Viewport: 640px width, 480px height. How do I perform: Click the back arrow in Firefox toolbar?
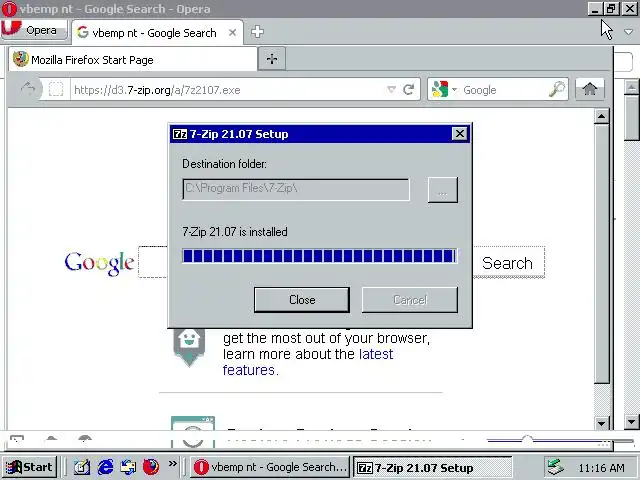click(x=28, y=89)
